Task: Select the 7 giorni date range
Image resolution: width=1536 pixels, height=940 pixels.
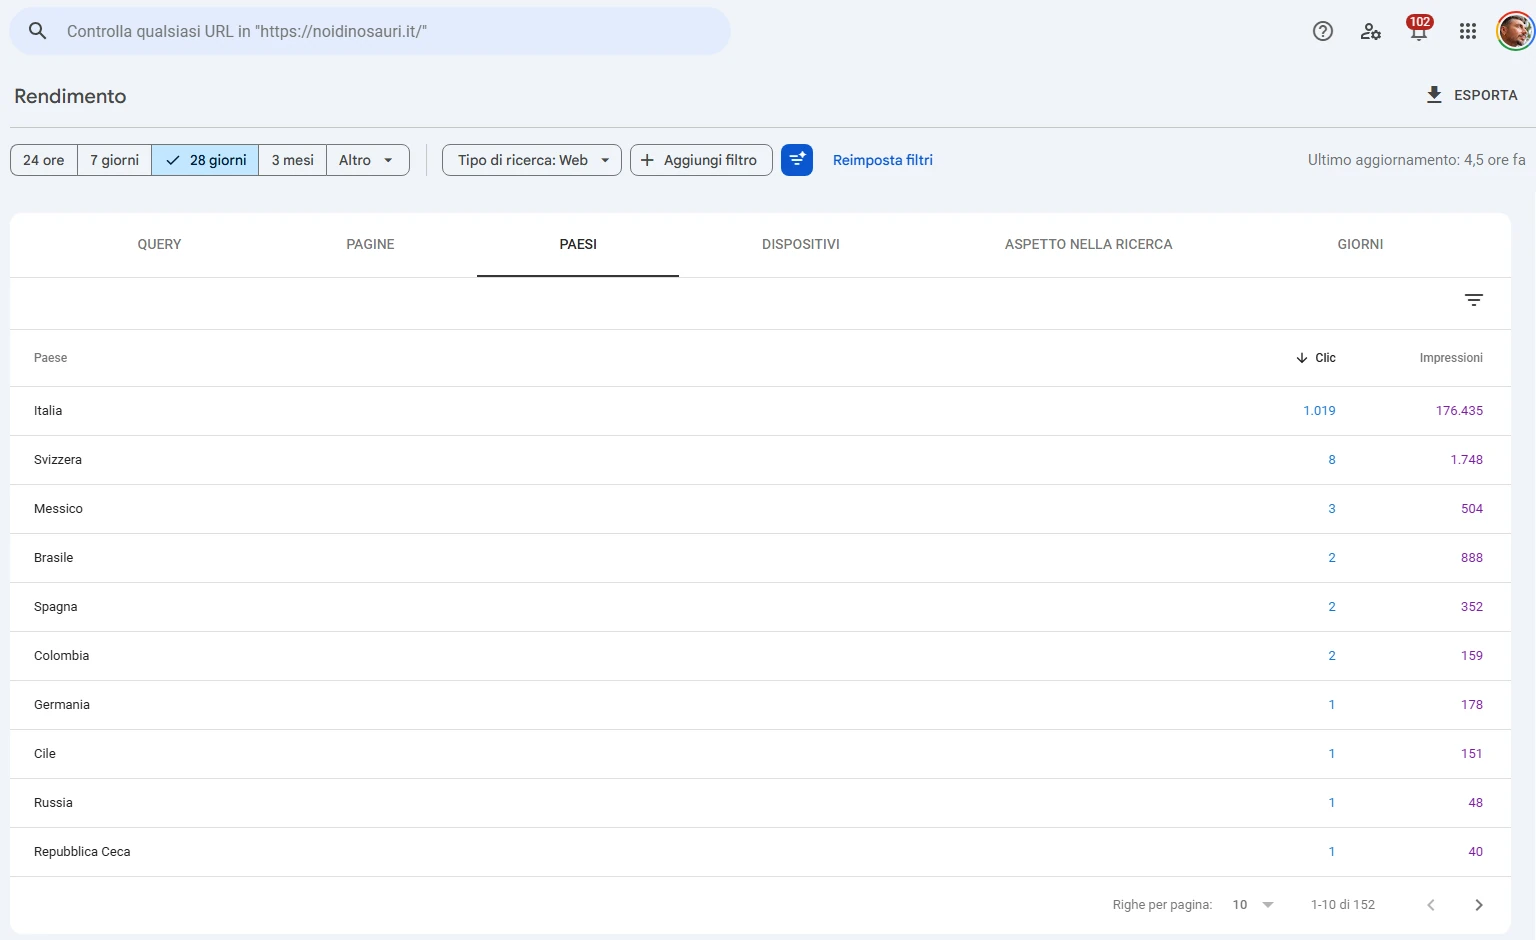Action: coord(115,160)
